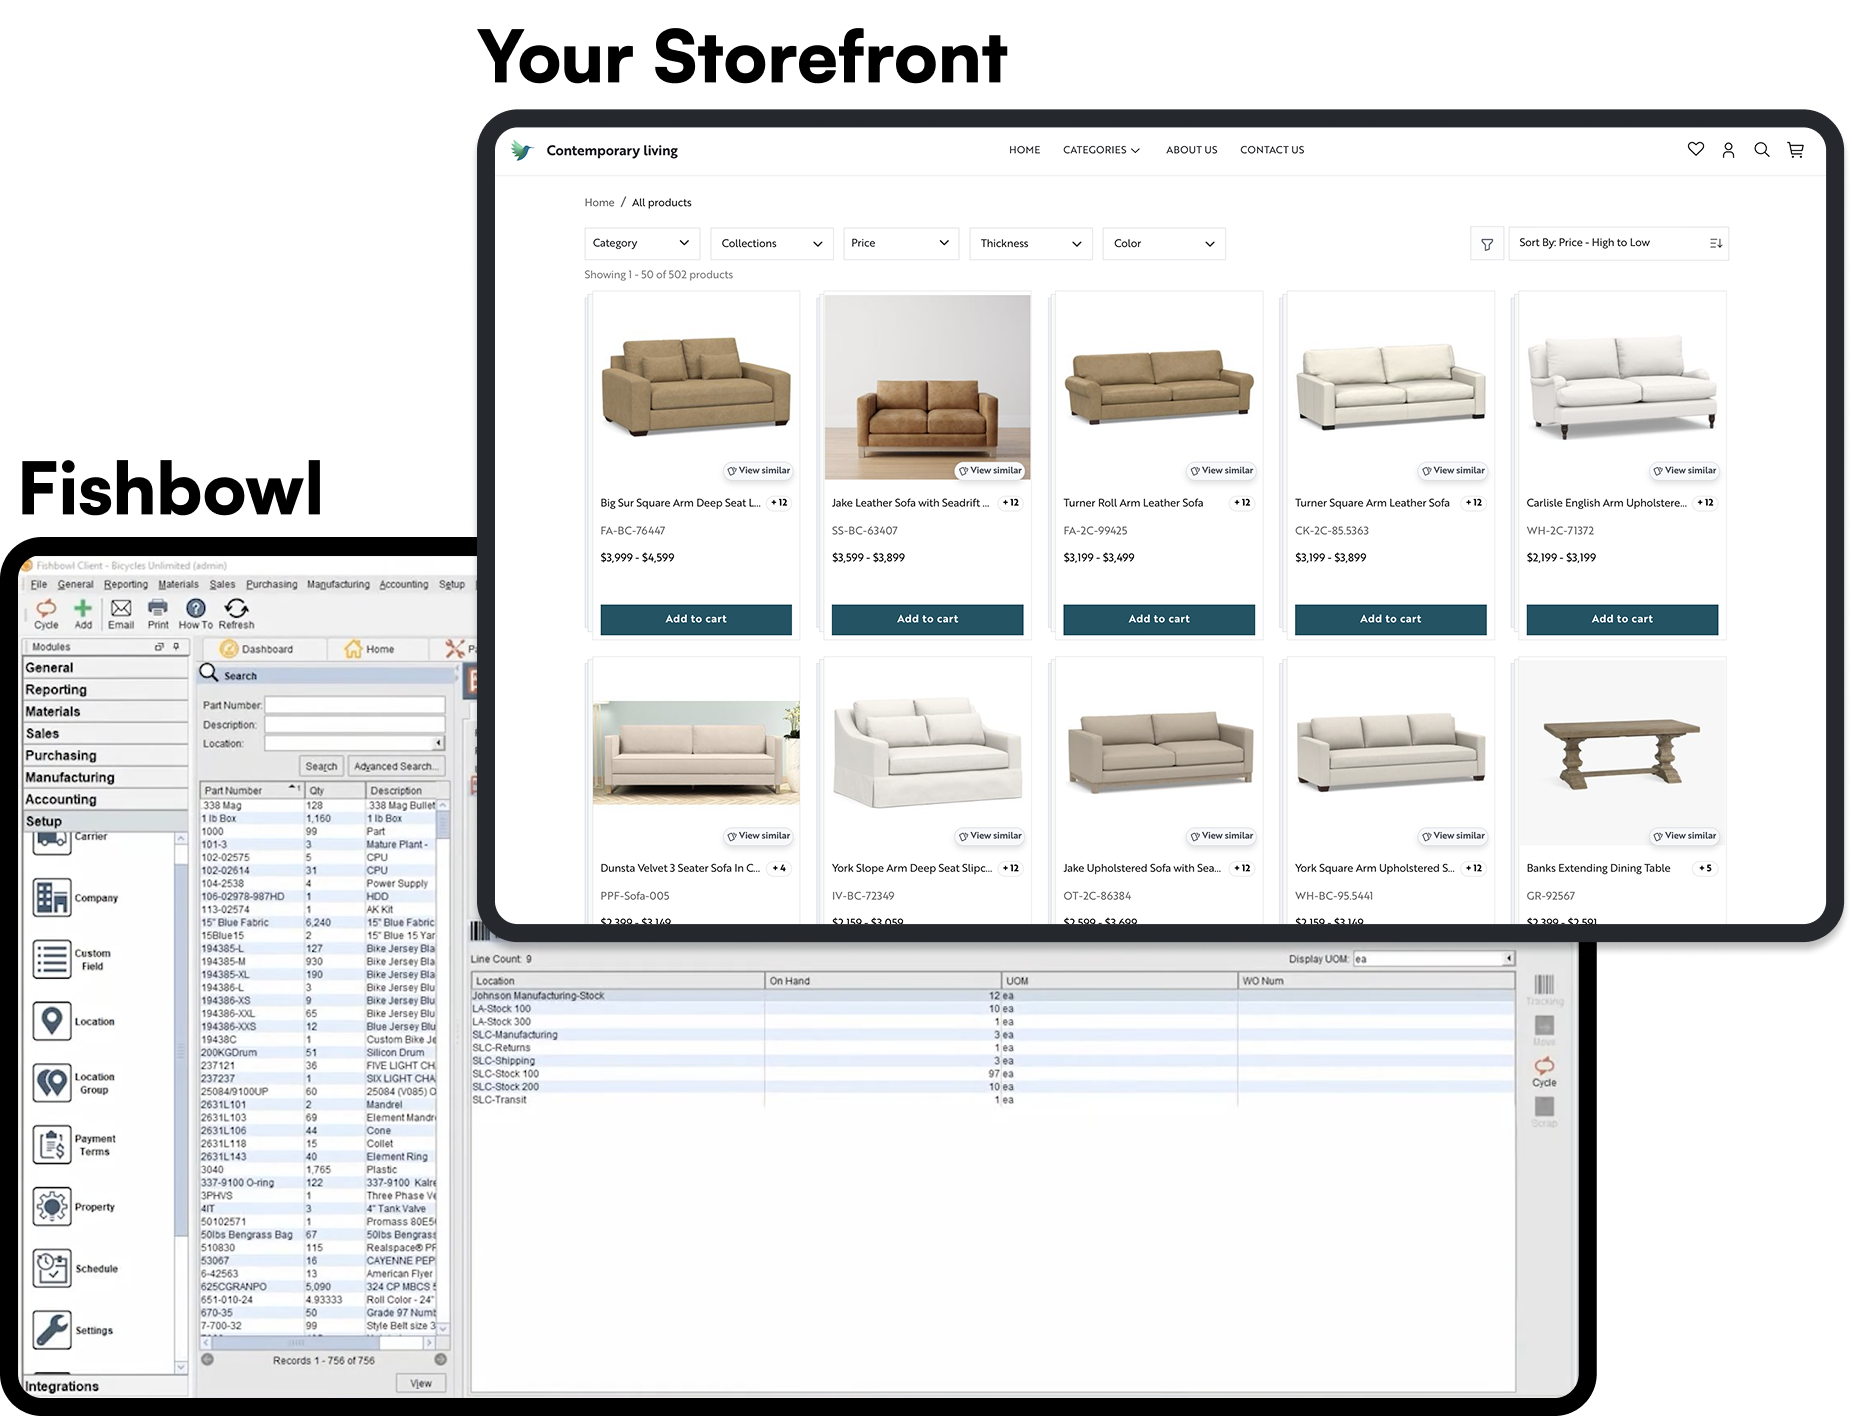Open the Collections filter dropdown
Image resolution: width=1852 pixels, height=1416 pixels.
pos(771,243)
